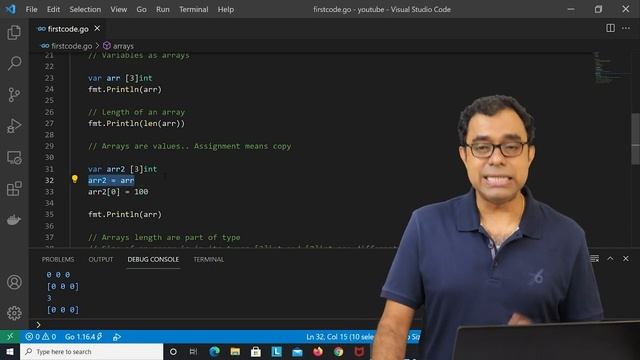640x360 pixels.
Task: Open the Accounts menu icon
Action: (14, 282)
